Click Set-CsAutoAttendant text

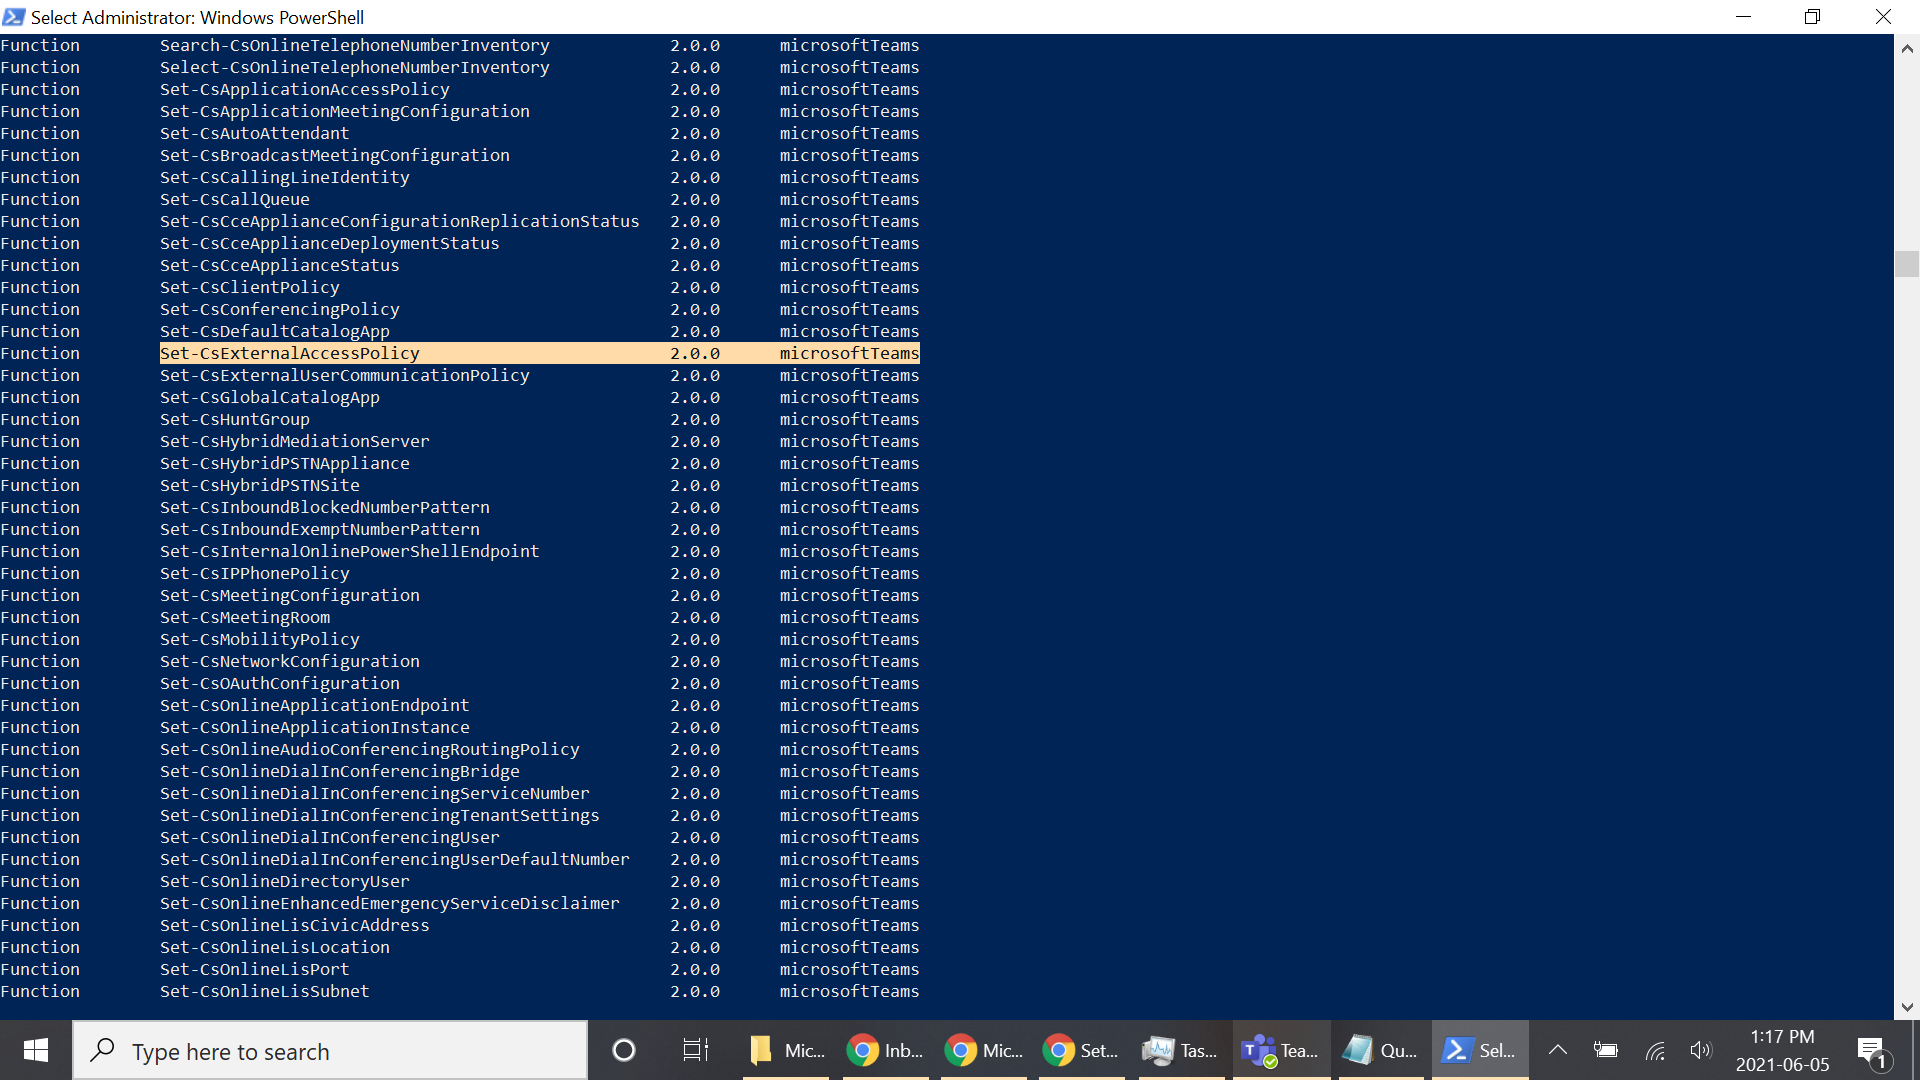point(255,133)
